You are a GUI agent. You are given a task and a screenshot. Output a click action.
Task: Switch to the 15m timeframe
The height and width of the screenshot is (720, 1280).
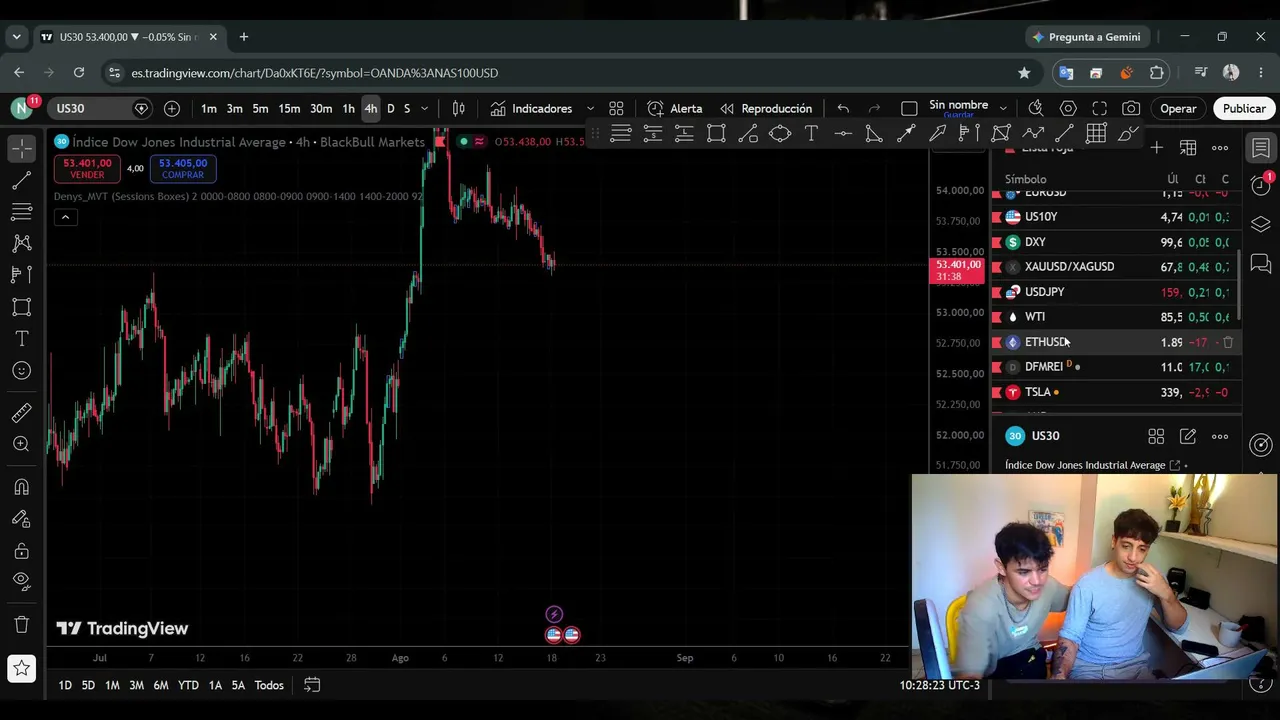point(289,108)
